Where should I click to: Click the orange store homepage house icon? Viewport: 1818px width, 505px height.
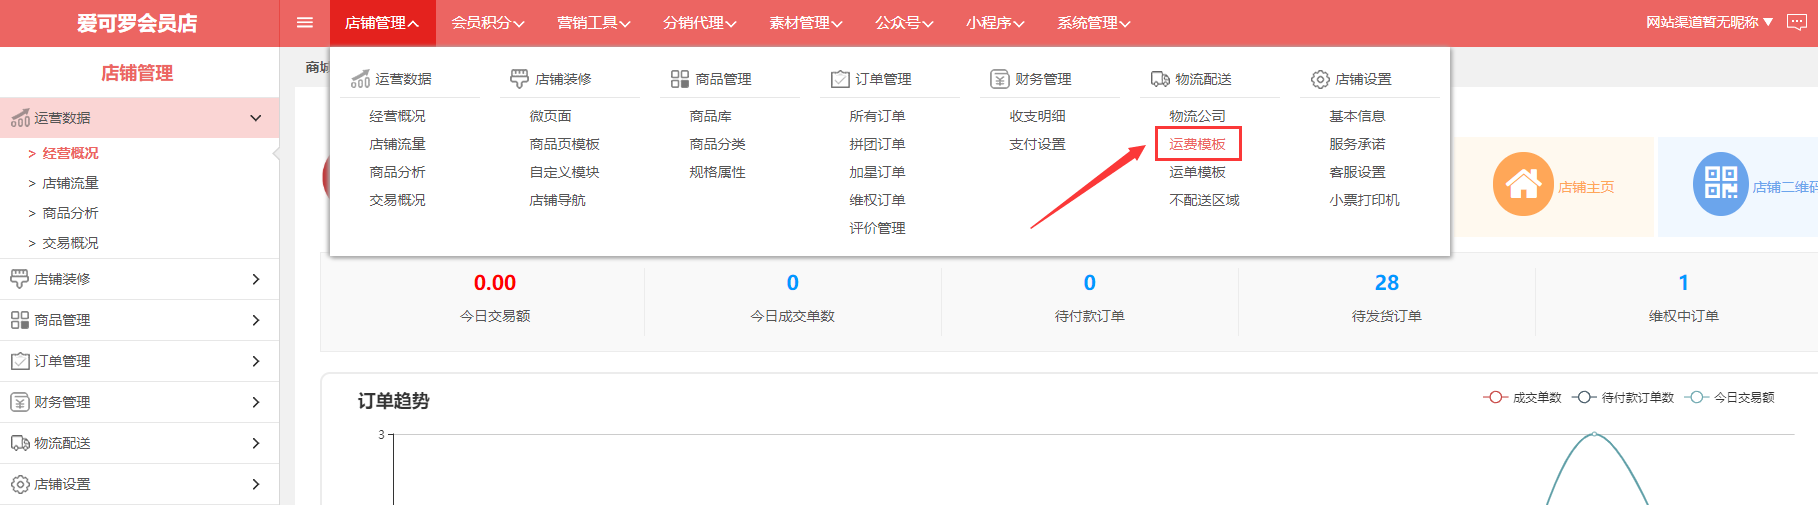1522,184
